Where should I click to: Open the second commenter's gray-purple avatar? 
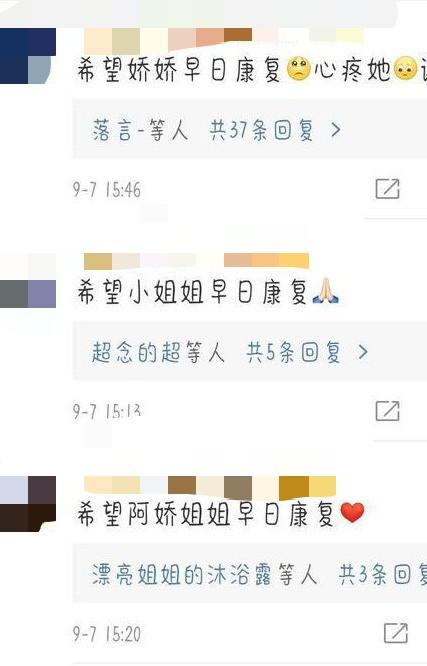tap(28, 280)
